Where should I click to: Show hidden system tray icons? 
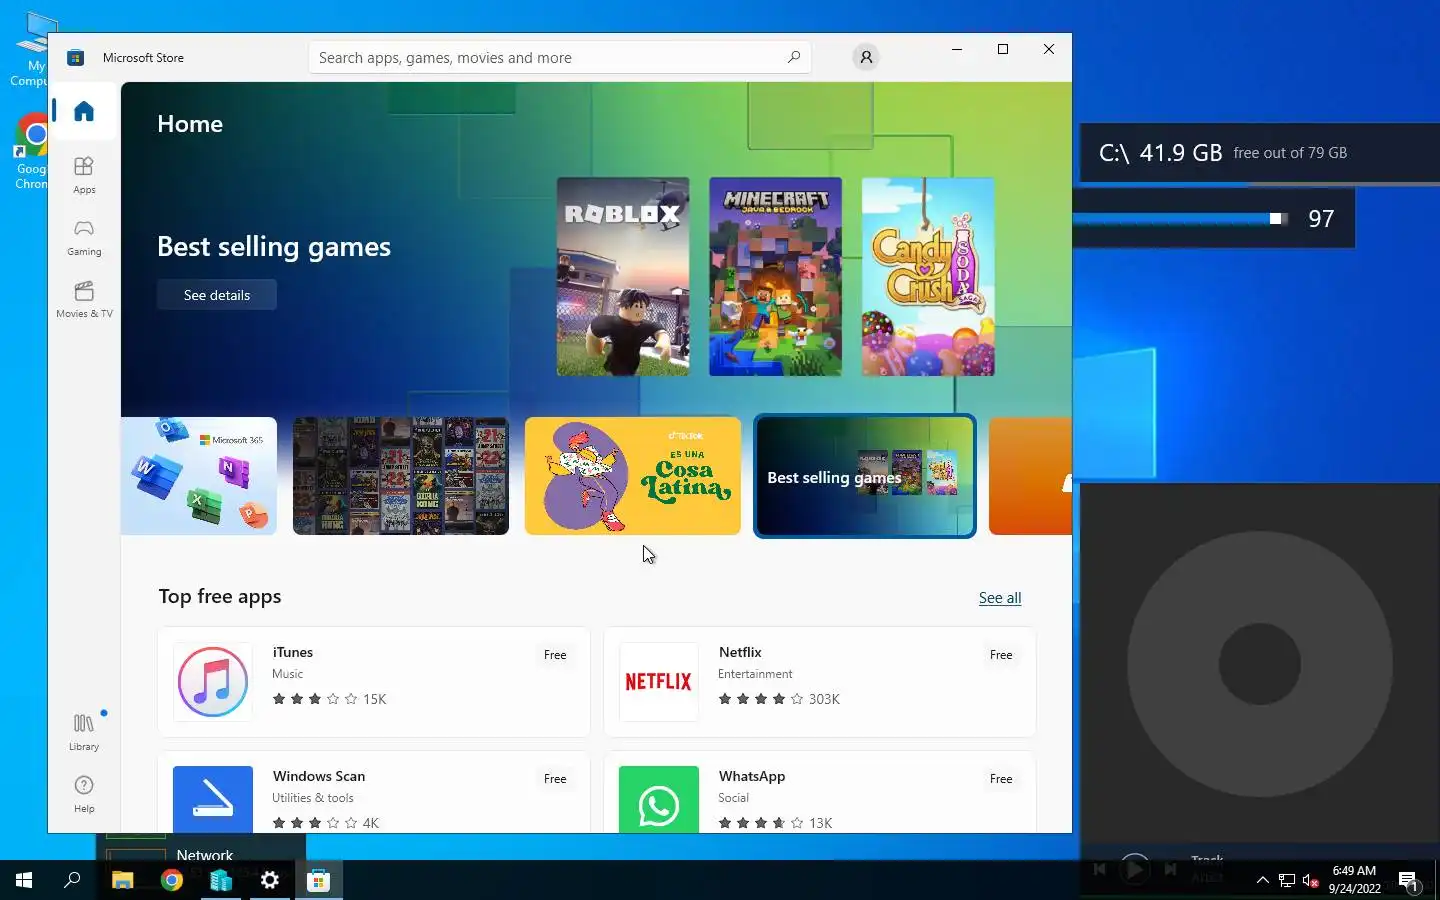[x=1262, y=880]
